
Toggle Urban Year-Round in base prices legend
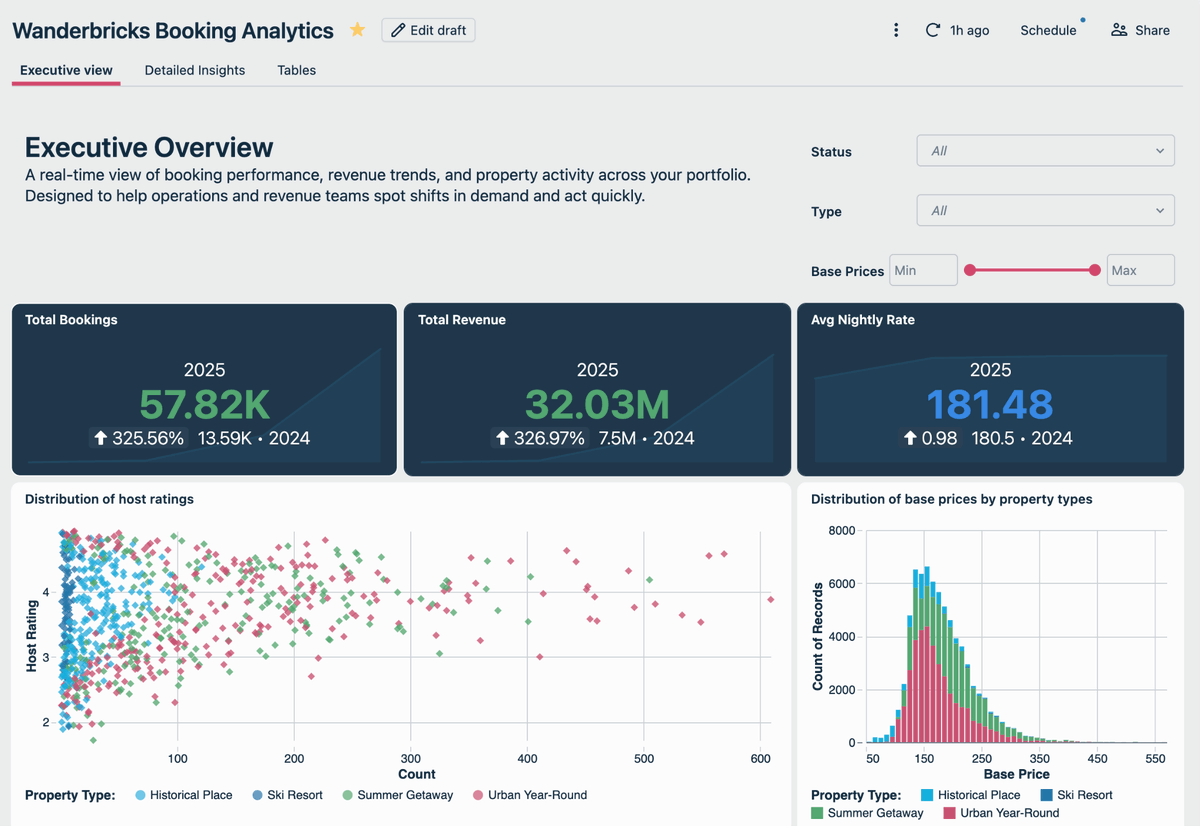tap(1001, 813)
